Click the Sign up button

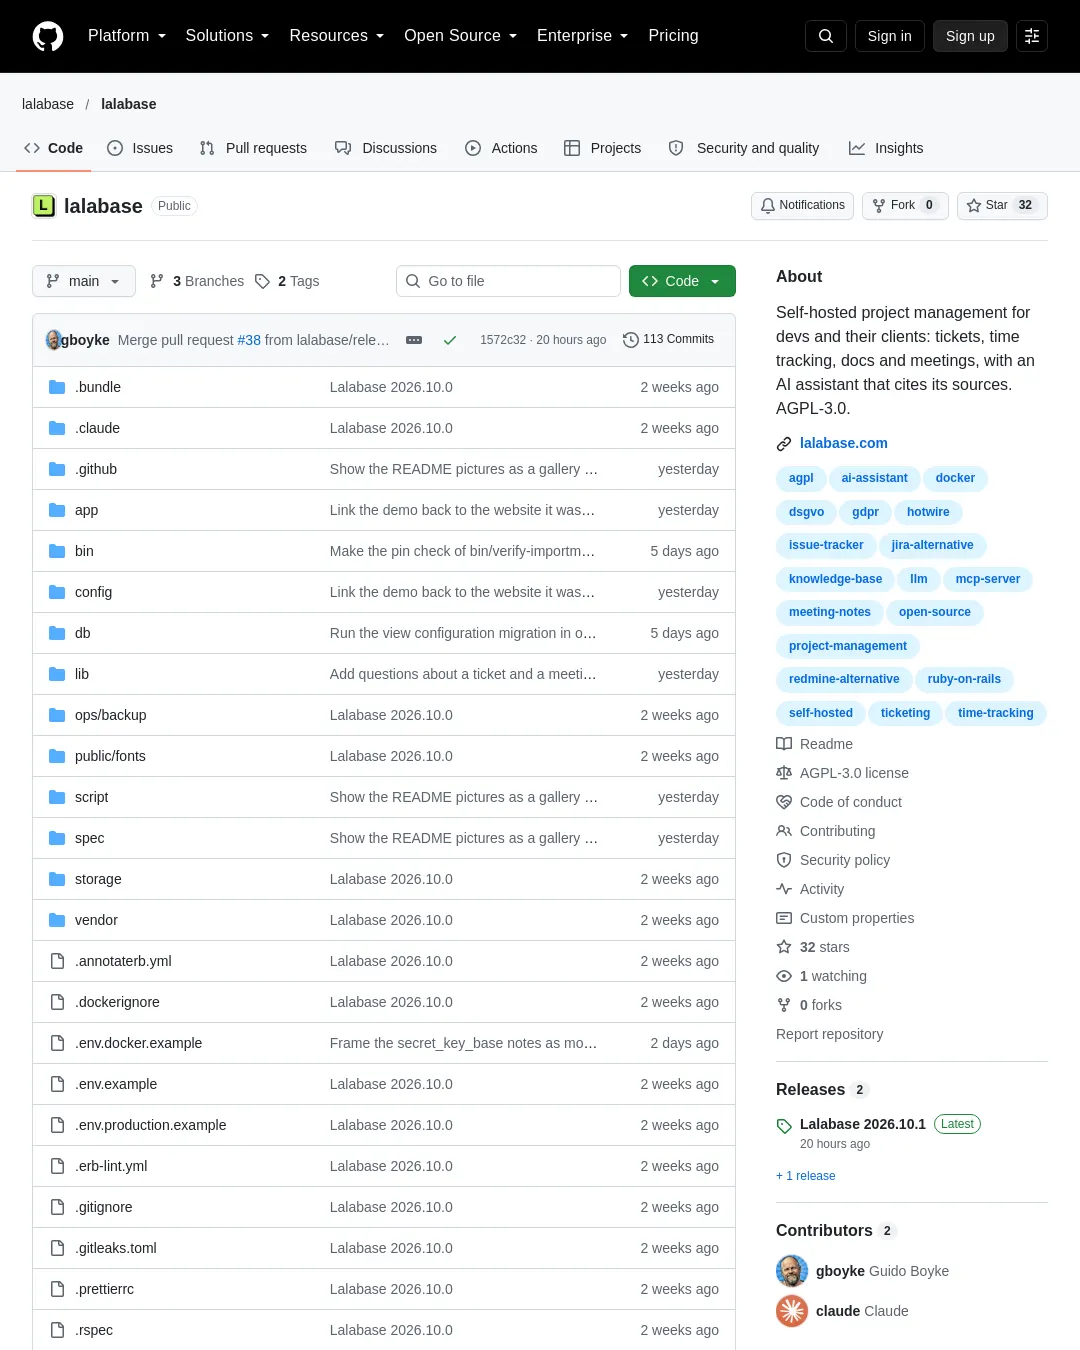click(970, 36)
